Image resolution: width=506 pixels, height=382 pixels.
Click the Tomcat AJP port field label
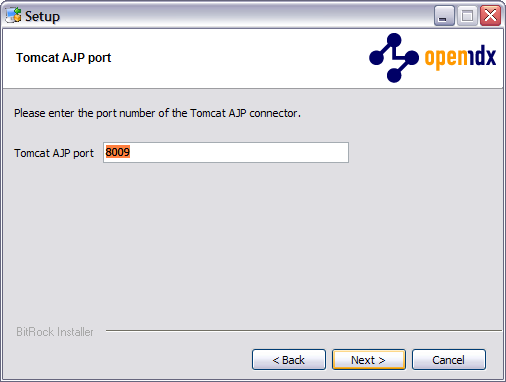coord(54,153)
